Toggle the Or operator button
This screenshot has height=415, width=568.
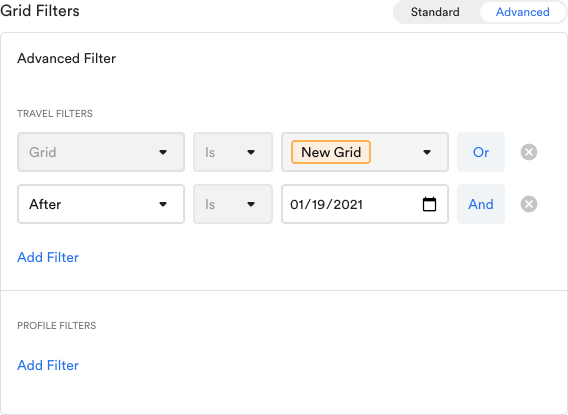481,152
